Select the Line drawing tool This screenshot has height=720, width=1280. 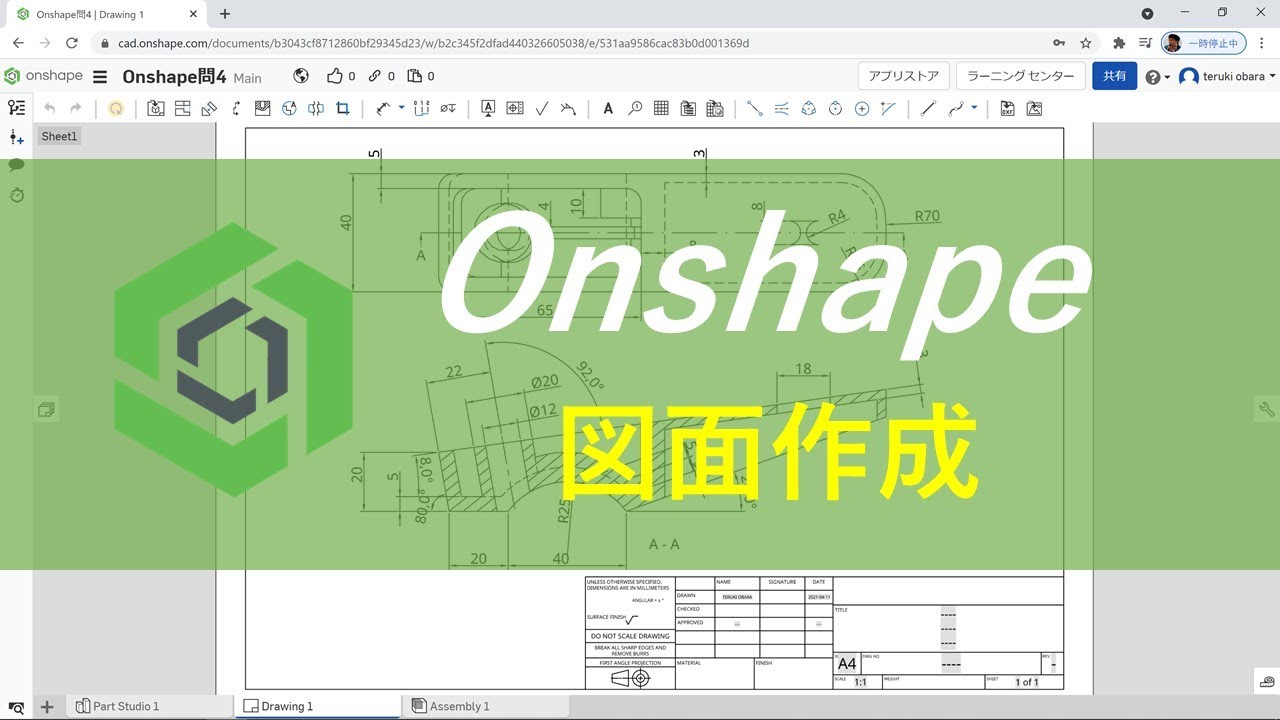pyautogui.click(x=928, y=108)
